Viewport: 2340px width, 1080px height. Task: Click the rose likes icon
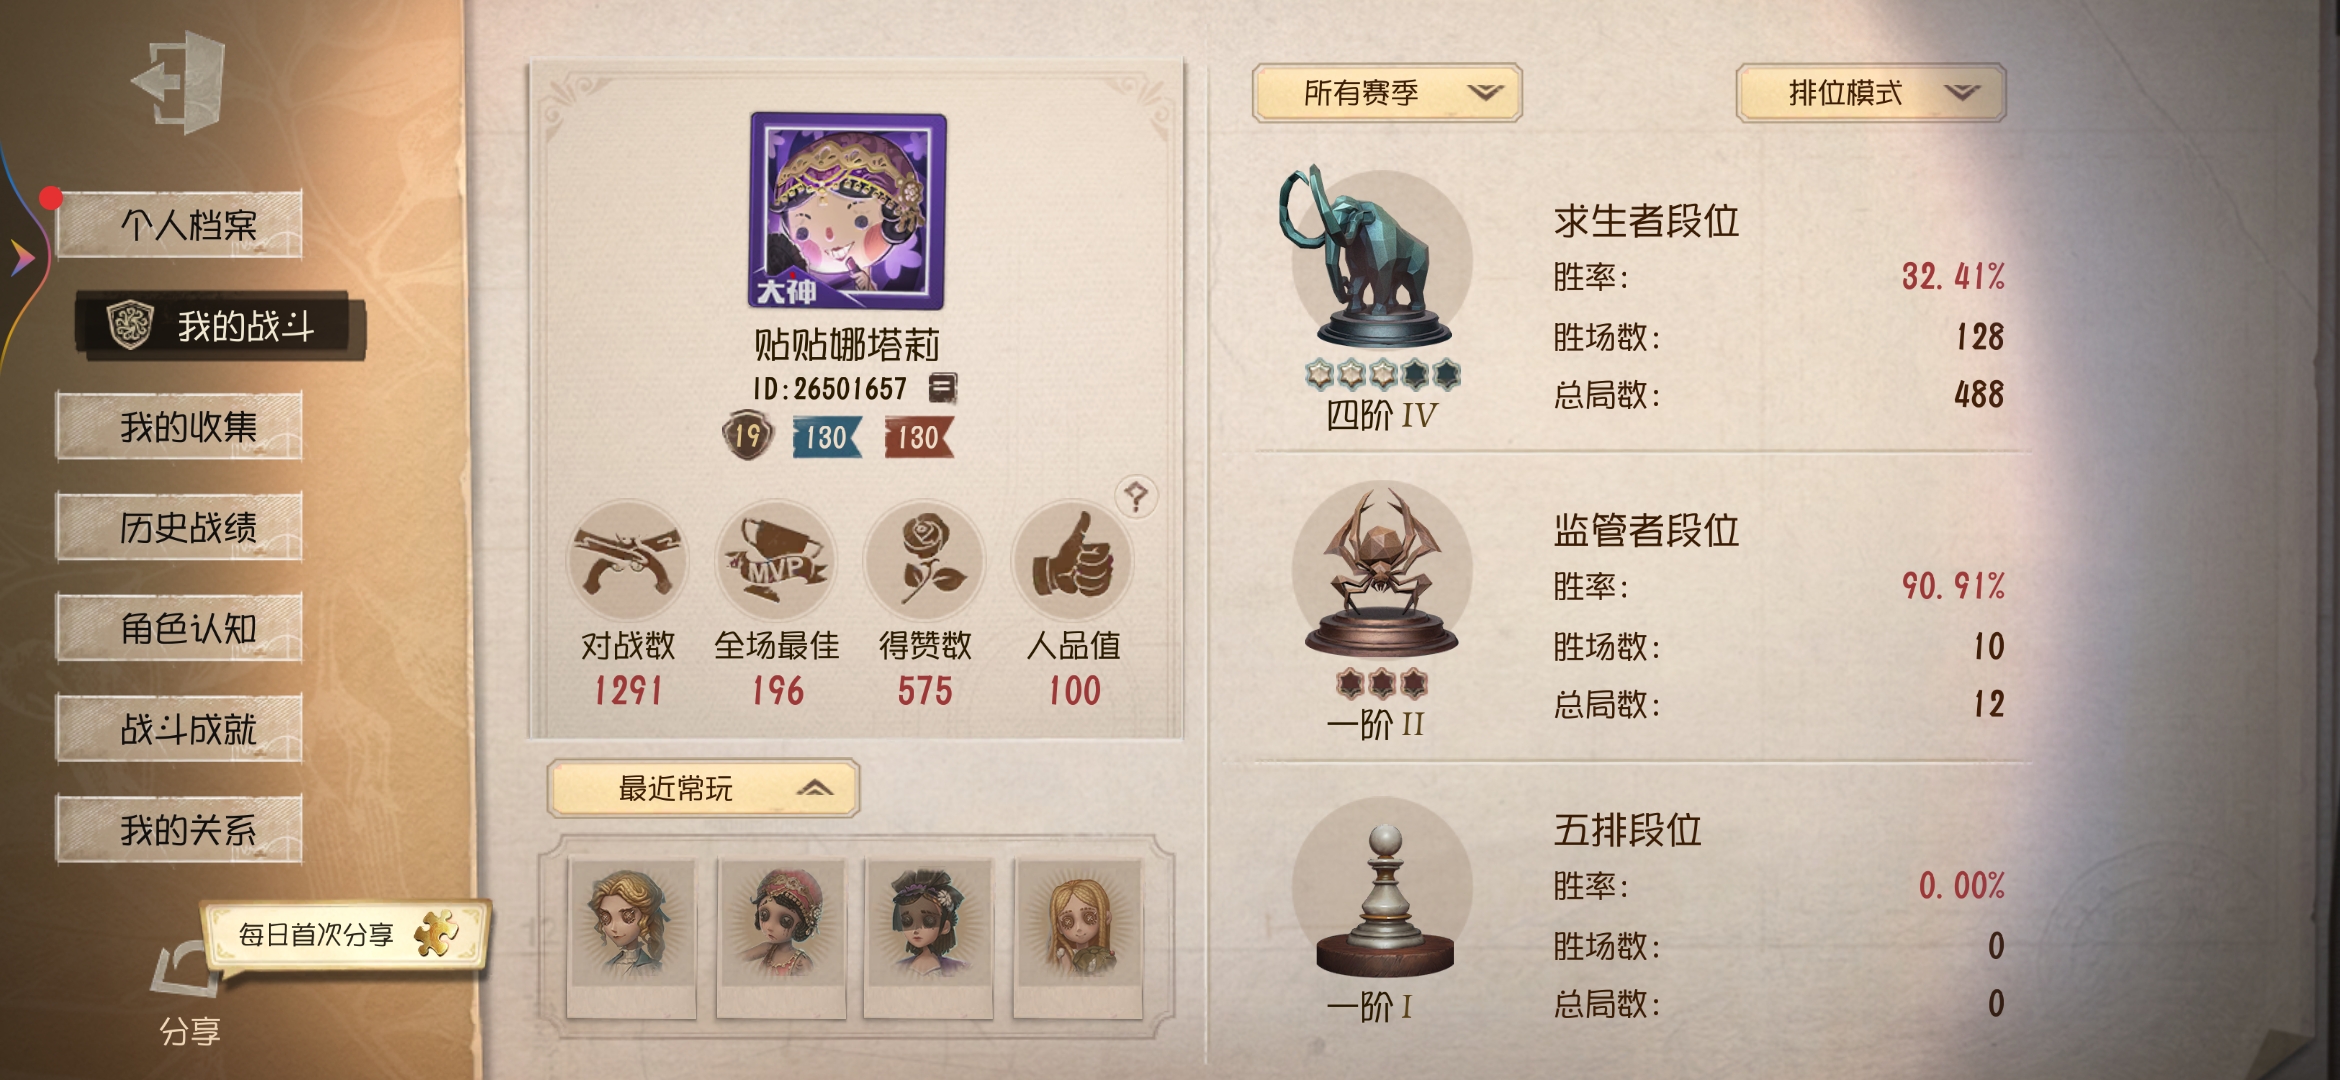pyautogui.click(x=925, y=562)
